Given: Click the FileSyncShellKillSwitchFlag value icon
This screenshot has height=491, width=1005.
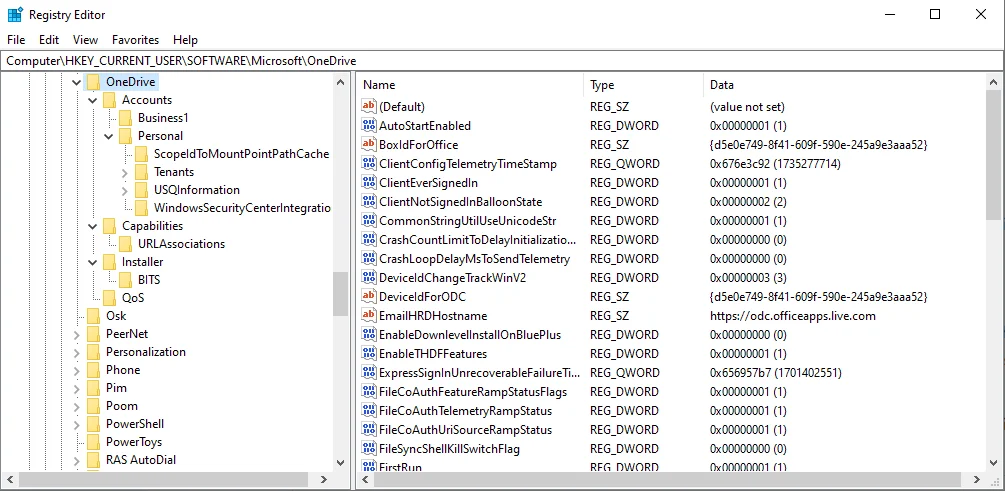Looking at the screenshot, I should (369, 449).
